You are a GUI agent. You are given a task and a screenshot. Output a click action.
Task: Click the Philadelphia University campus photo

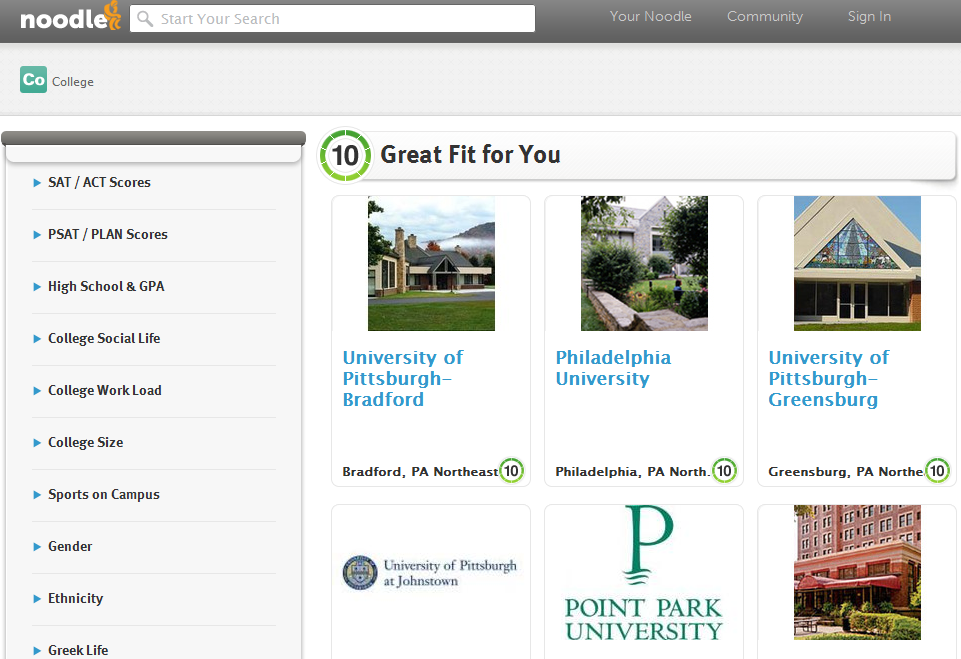644,264
